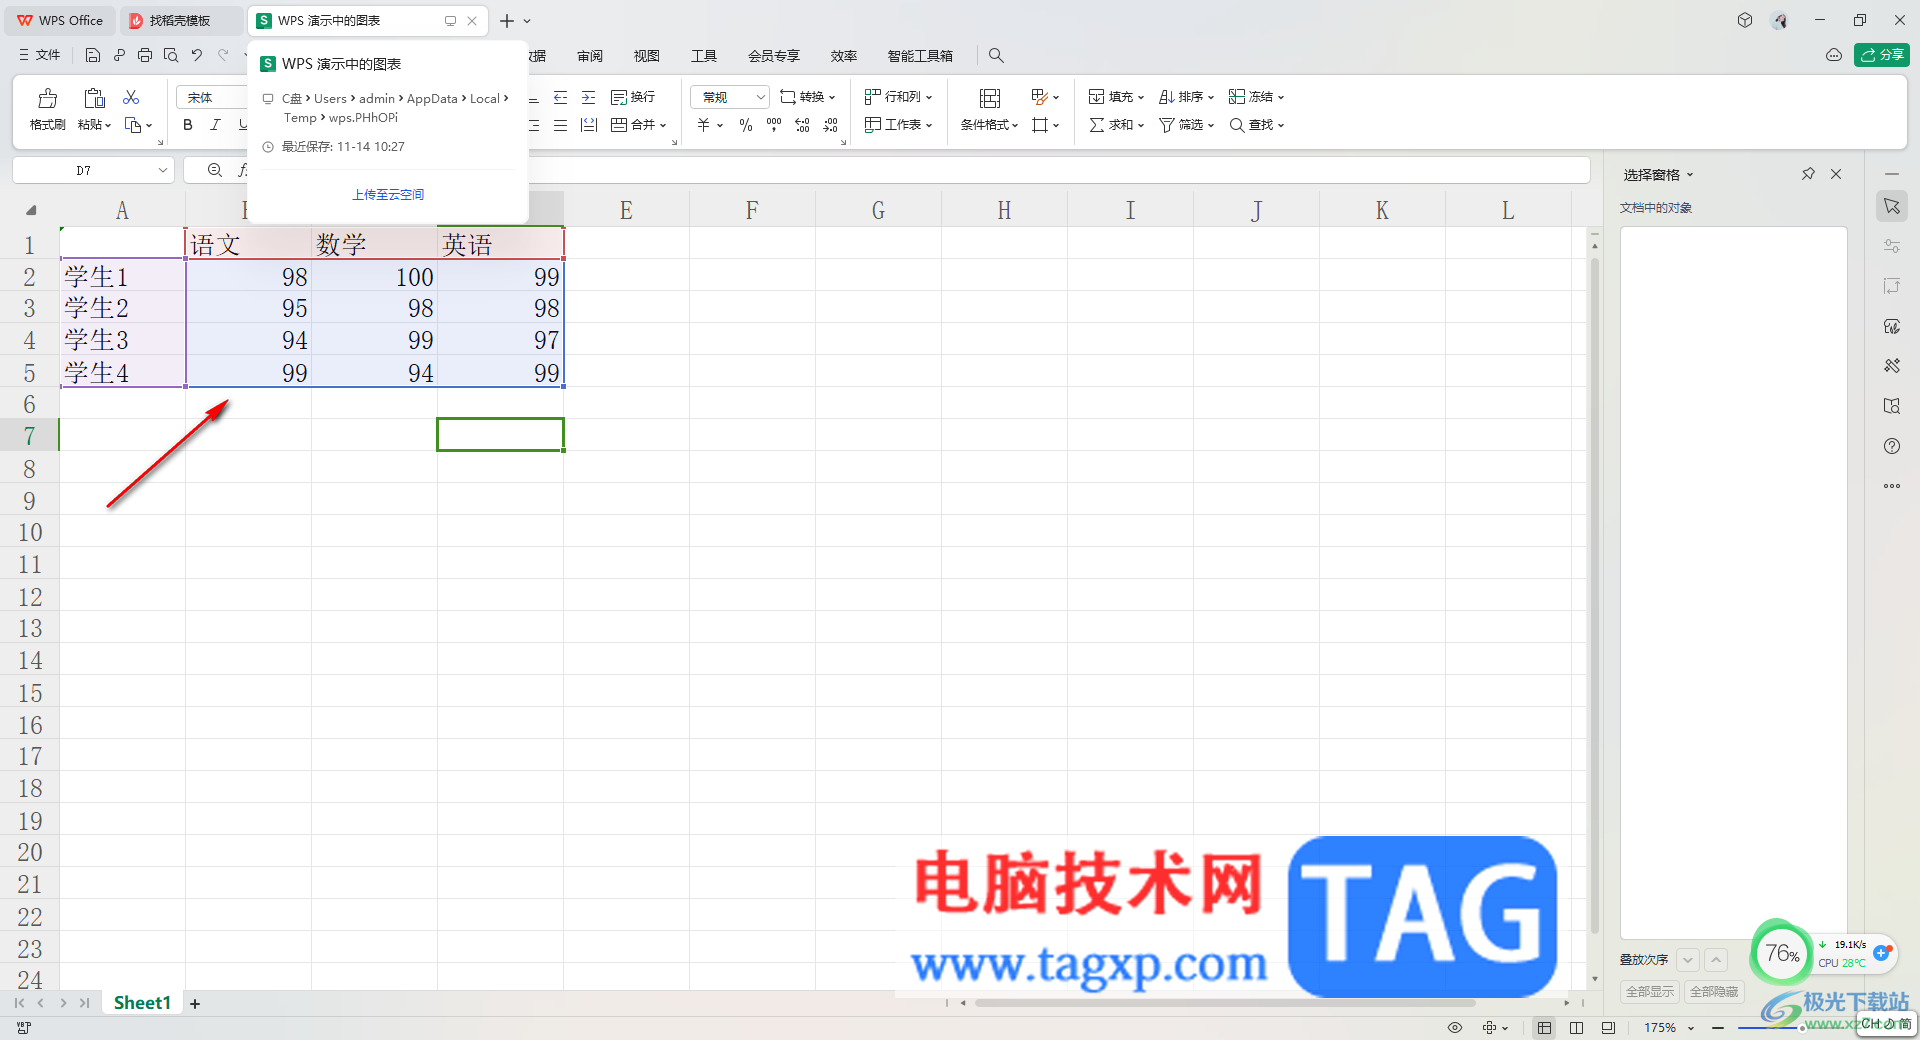Click the Paste clipboard icon
This screenshot has height=1040, width=1920.
click(94, 98)
